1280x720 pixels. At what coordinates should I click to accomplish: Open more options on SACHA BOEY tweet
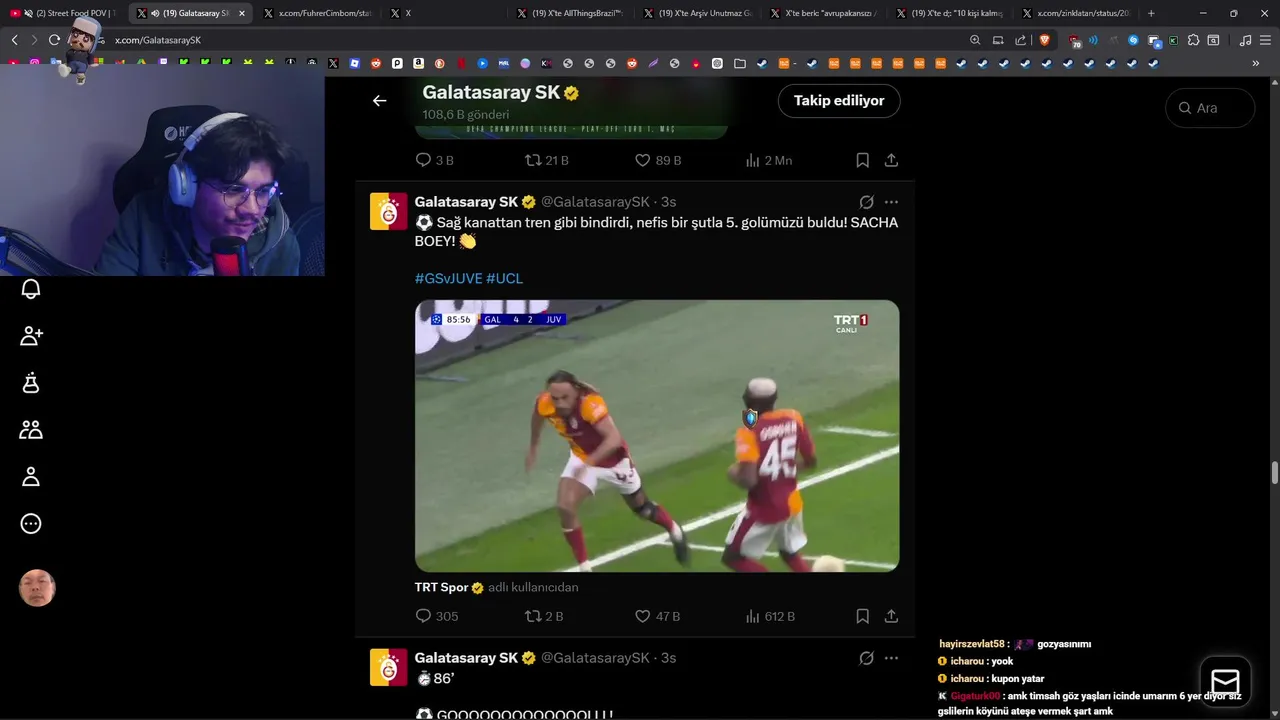tap(891, 202)
